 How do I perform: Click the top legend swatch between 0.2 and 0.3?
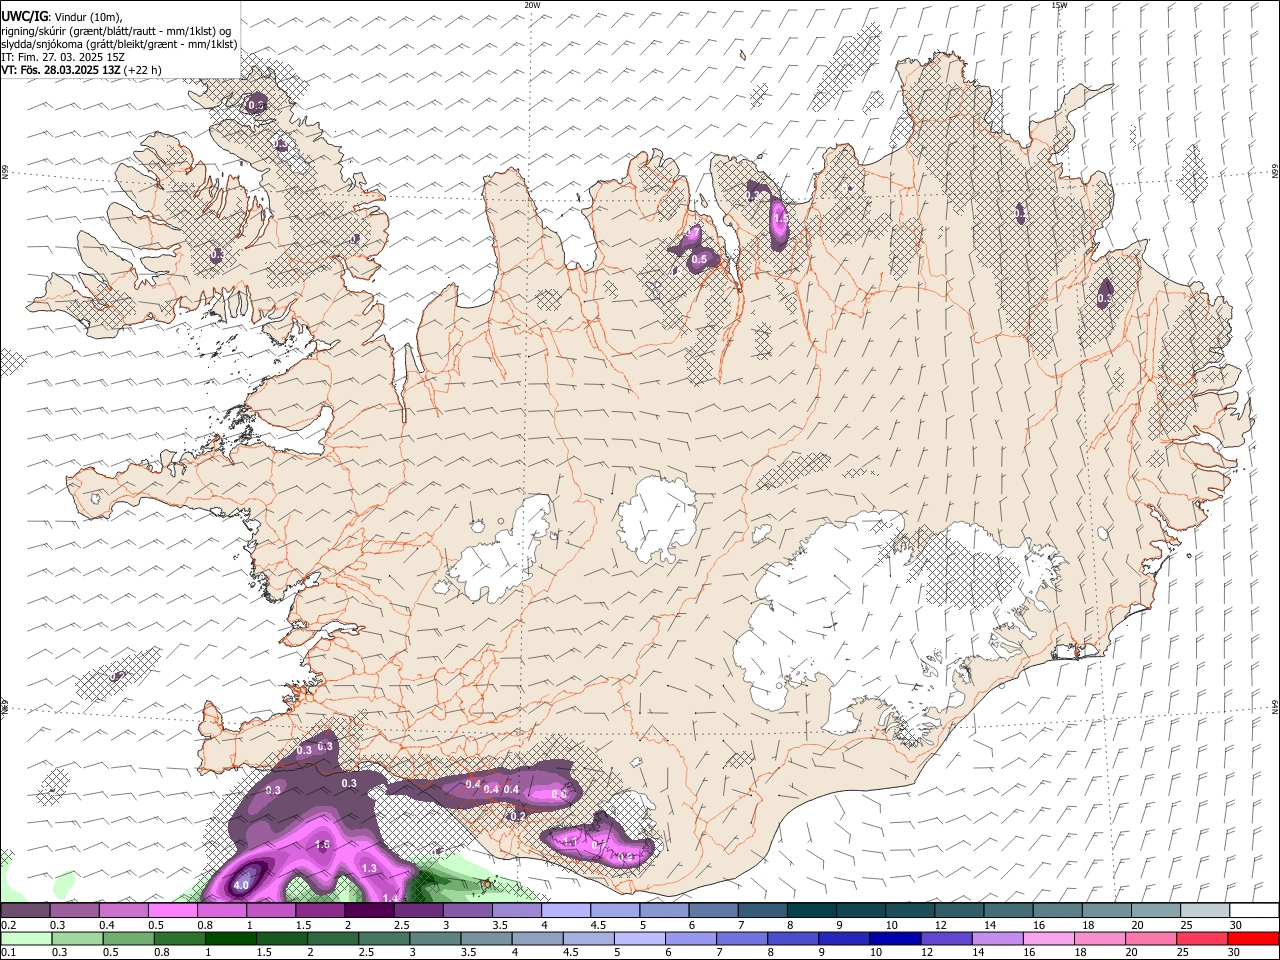(25, 910)
